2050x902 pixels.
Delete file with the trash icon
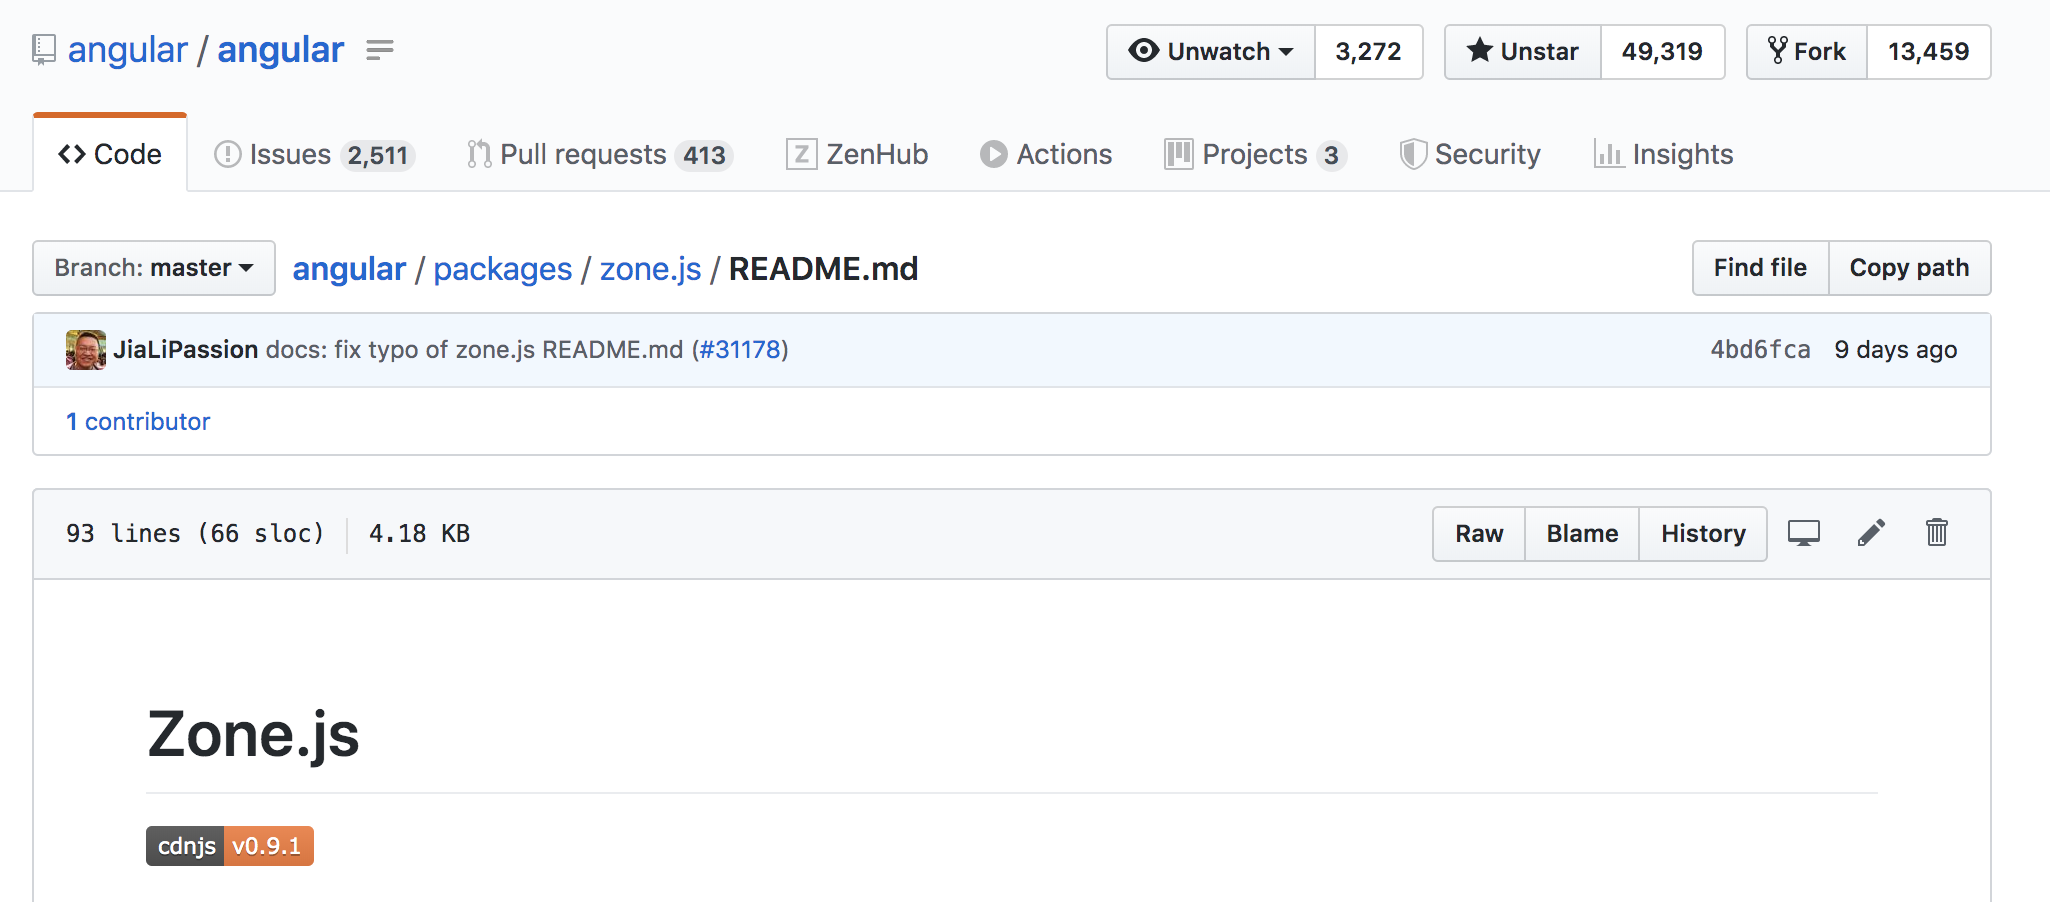(x=1937, y=532)
